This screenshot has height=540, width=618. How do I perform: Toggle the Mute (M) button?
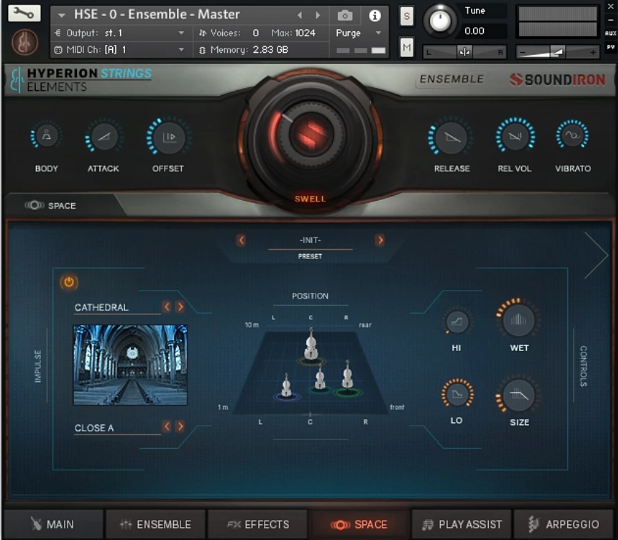407,48
